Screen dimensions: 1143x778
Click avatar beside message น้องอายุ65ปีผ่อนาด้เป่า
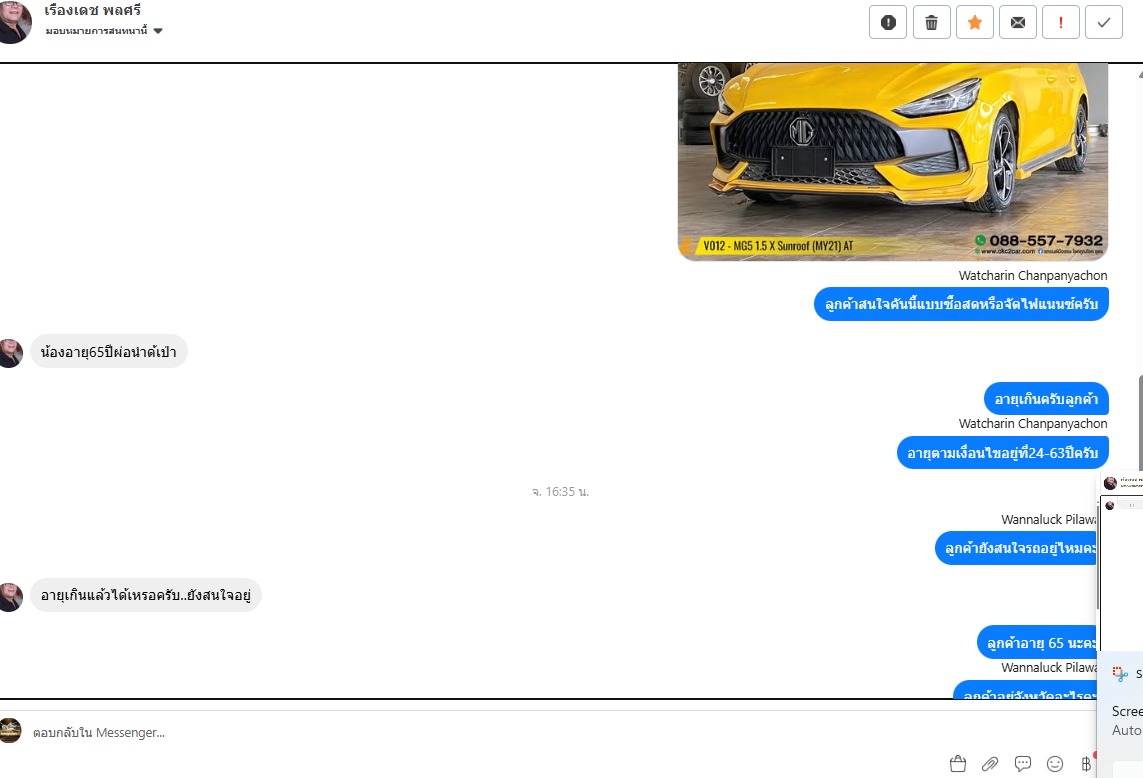(x=11, y=353)
